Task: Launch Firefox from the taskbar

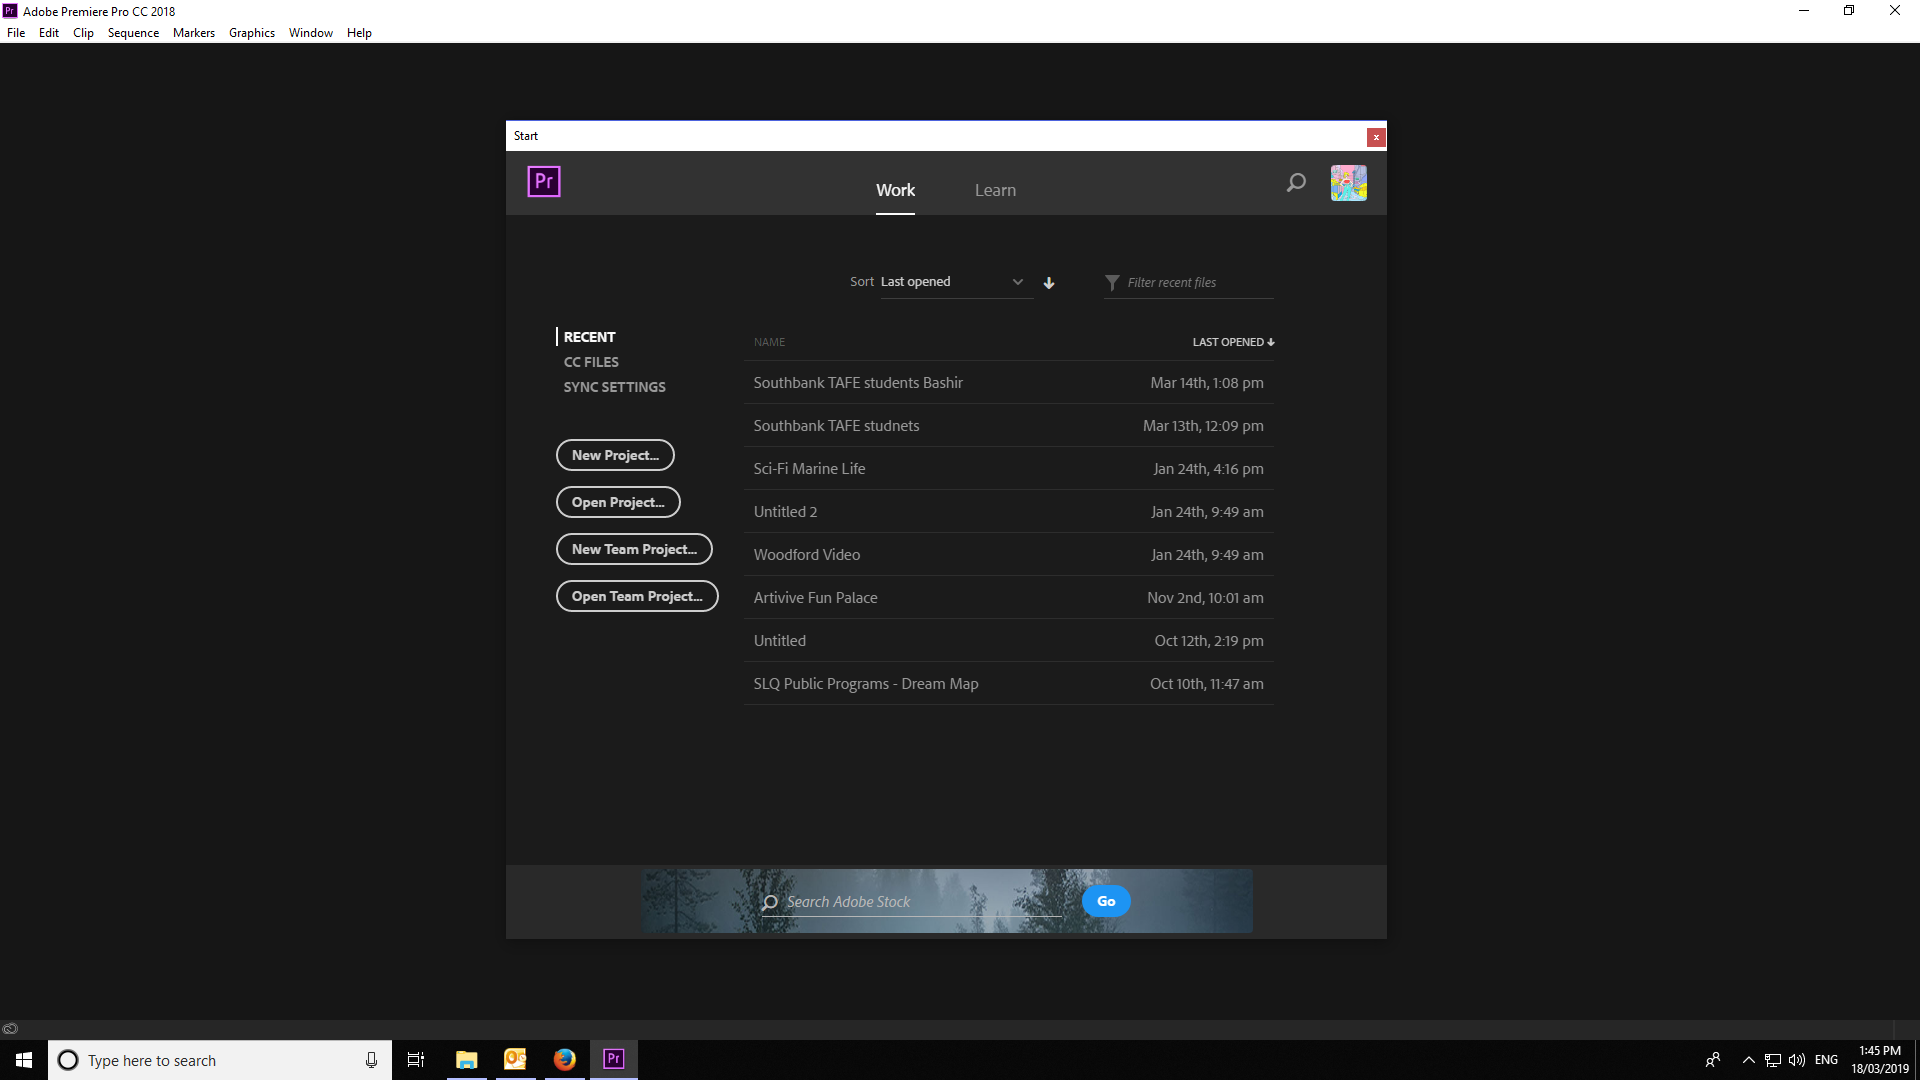Action: [564, 1060]
